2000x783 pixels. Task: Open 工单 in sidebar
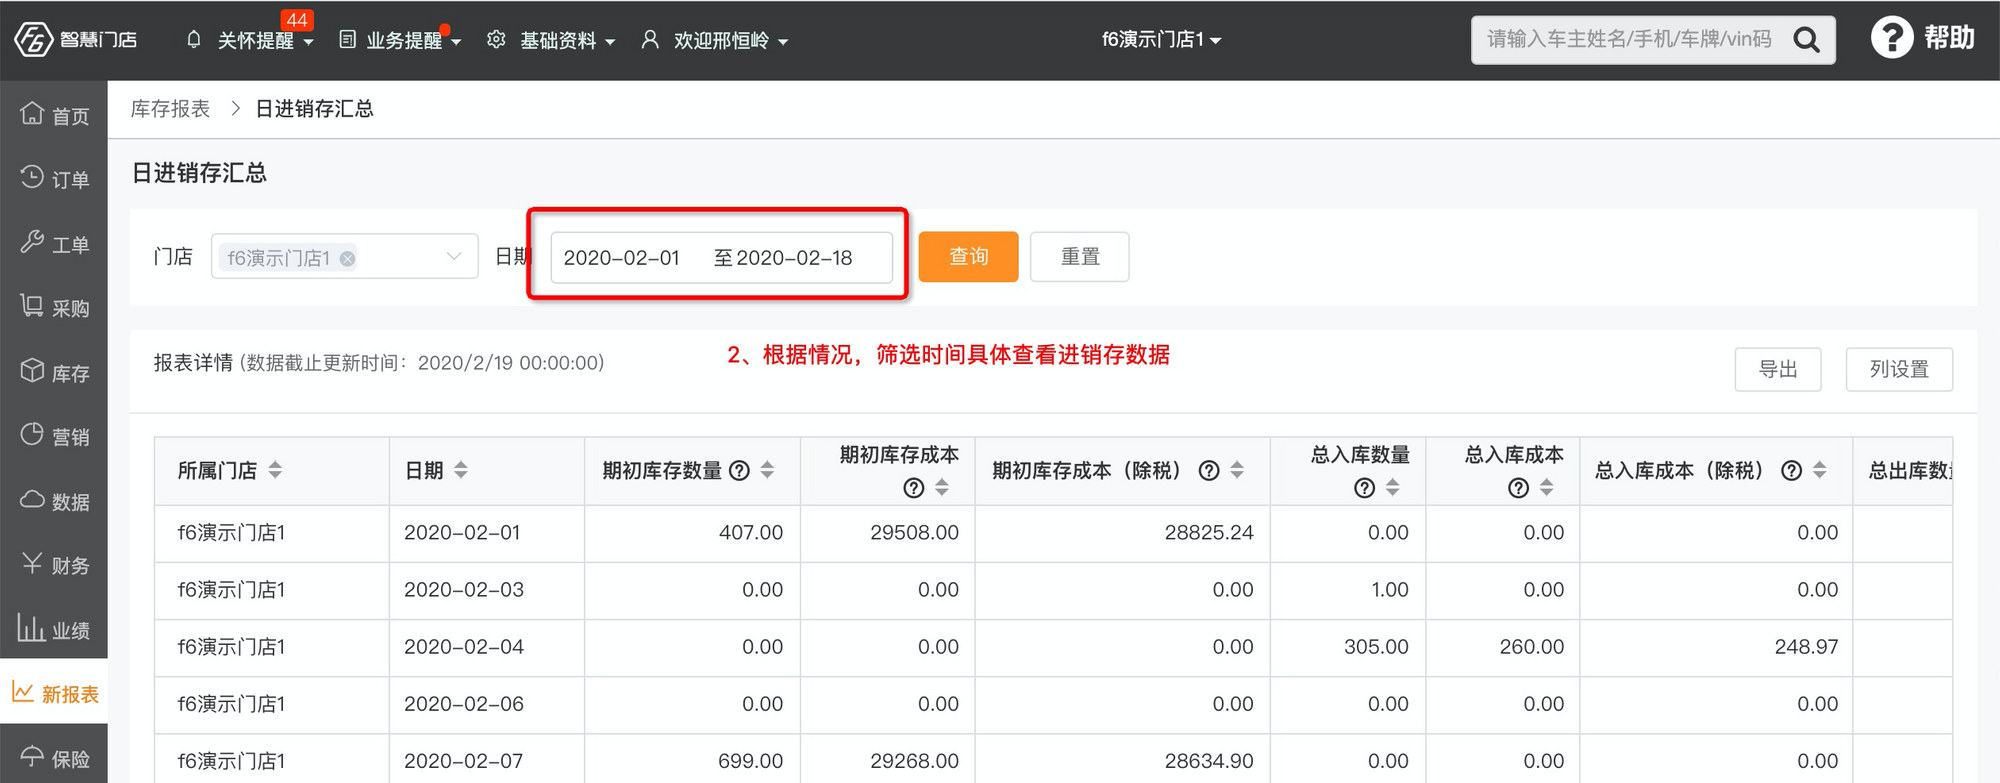[54, 244]
